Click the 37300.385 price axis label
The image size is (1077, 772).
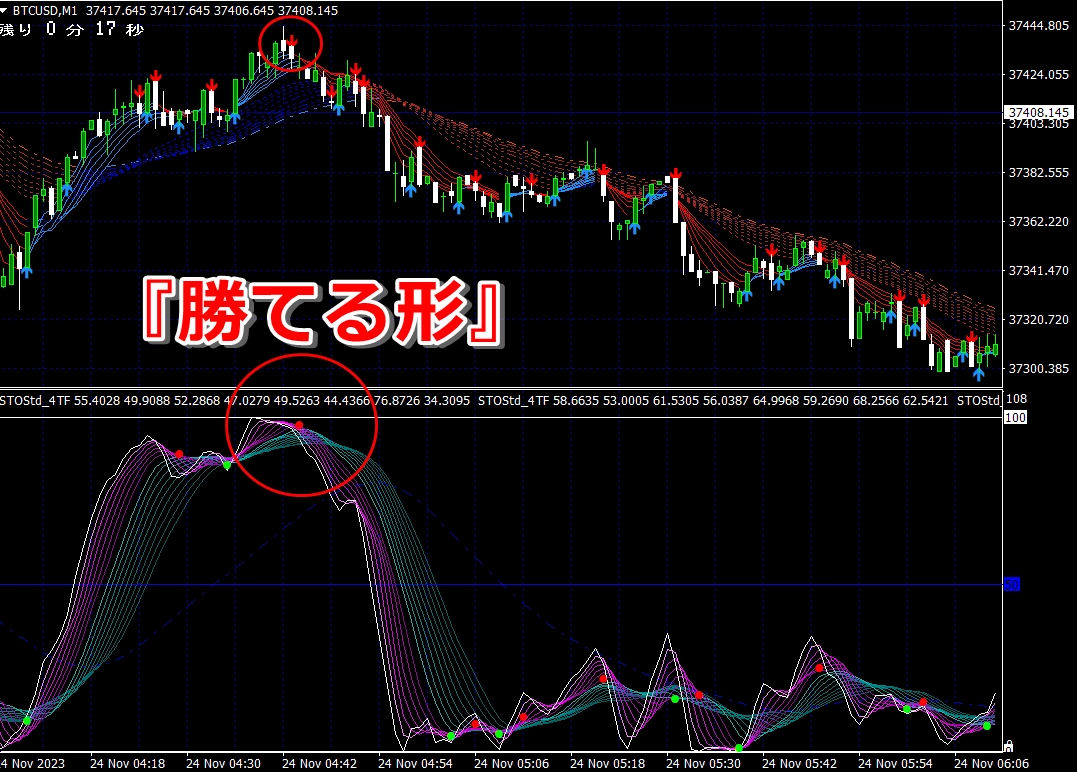click(x=1039, y=369)
